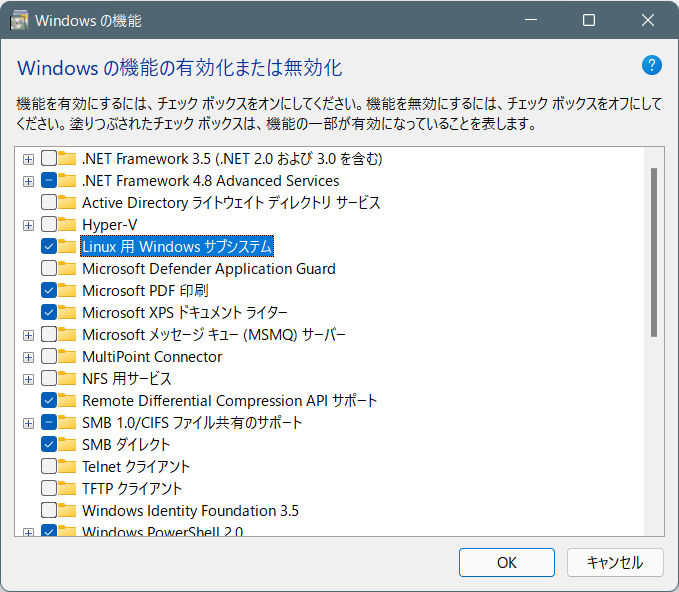679x592 pixels.
Task: Click folder icon beside MultiPoint Connector
Action: tap(67, 356)
